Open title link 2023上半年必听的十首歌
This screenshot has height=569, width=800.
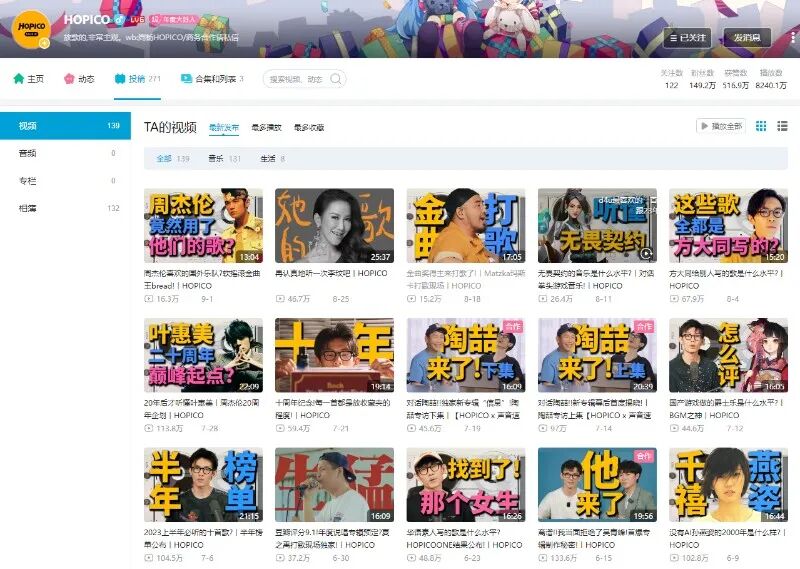tap(203, 539)
